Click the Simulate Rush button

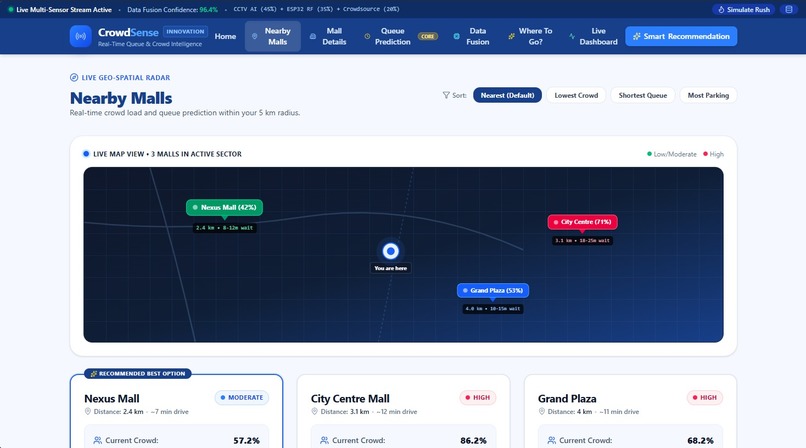[743, 9]
